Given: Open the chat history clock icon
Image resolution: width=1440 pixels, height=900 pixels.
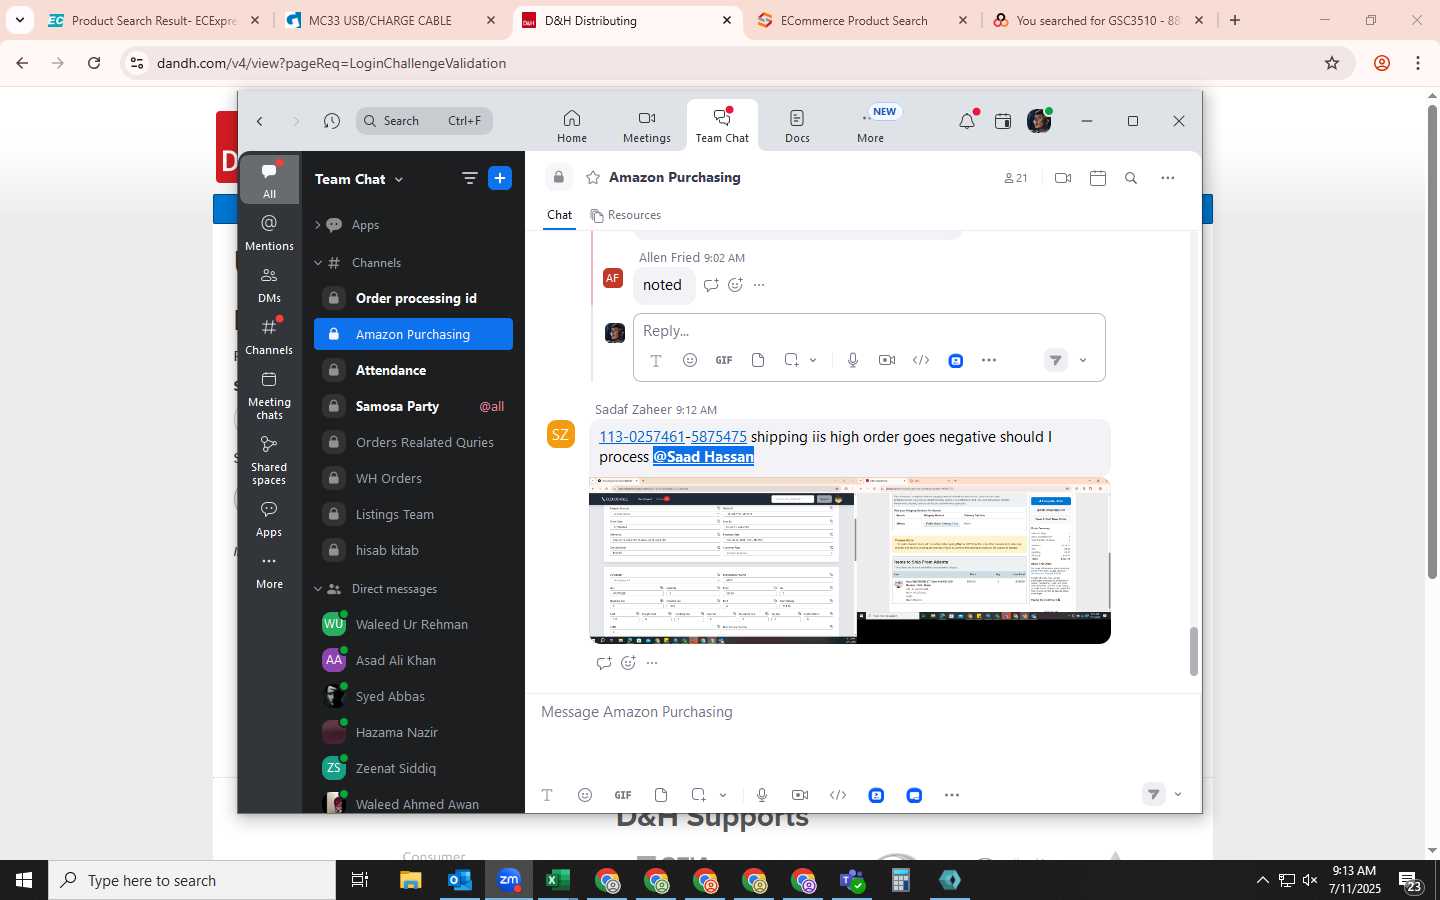Looking at the screenshot, I should tap(332, 121).
